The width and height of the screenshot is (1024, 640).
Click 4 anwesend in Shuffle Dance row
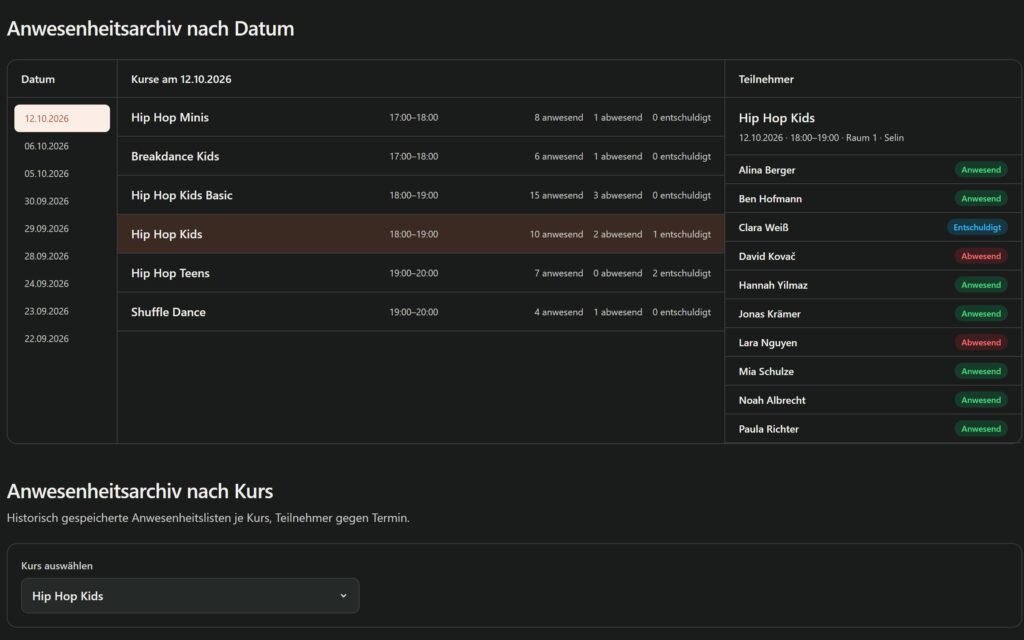click(558, 312)
